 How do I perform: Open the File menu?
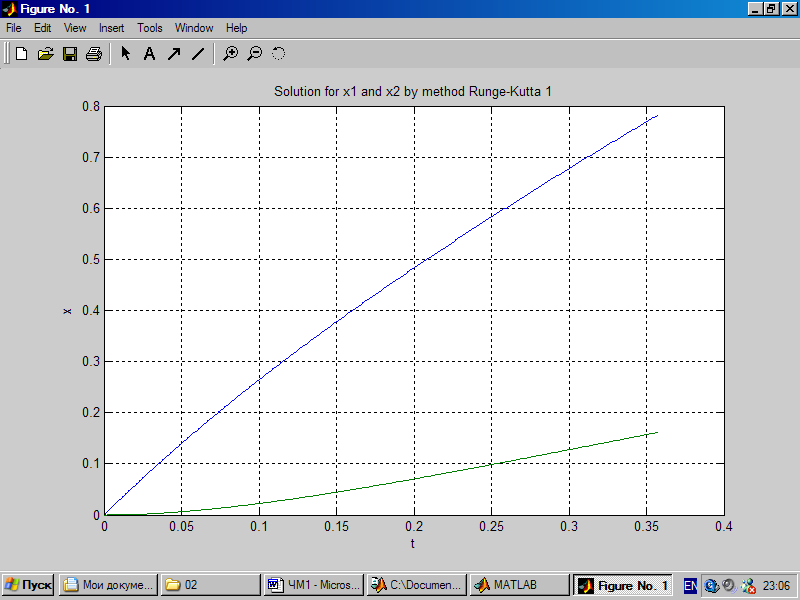(x=14, y=28)
